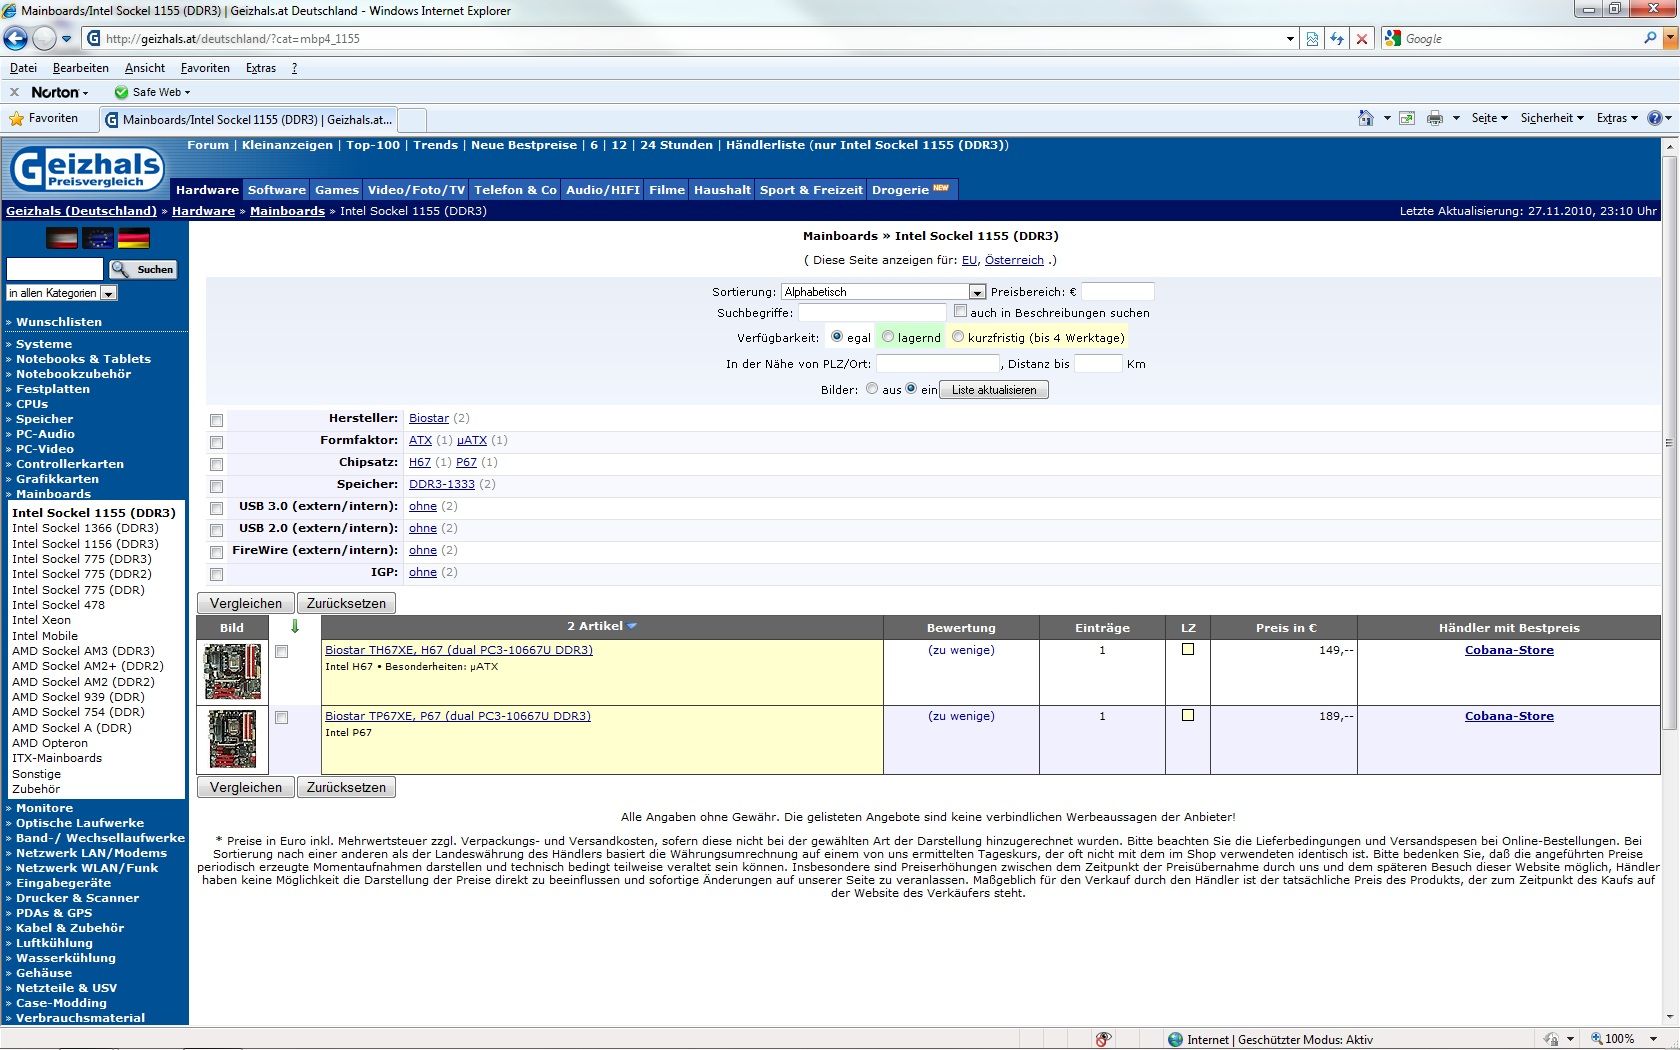1680x1050 pixels.
Task: Click the popup blocker status bar icon
Action: tap(1103, 1039)
